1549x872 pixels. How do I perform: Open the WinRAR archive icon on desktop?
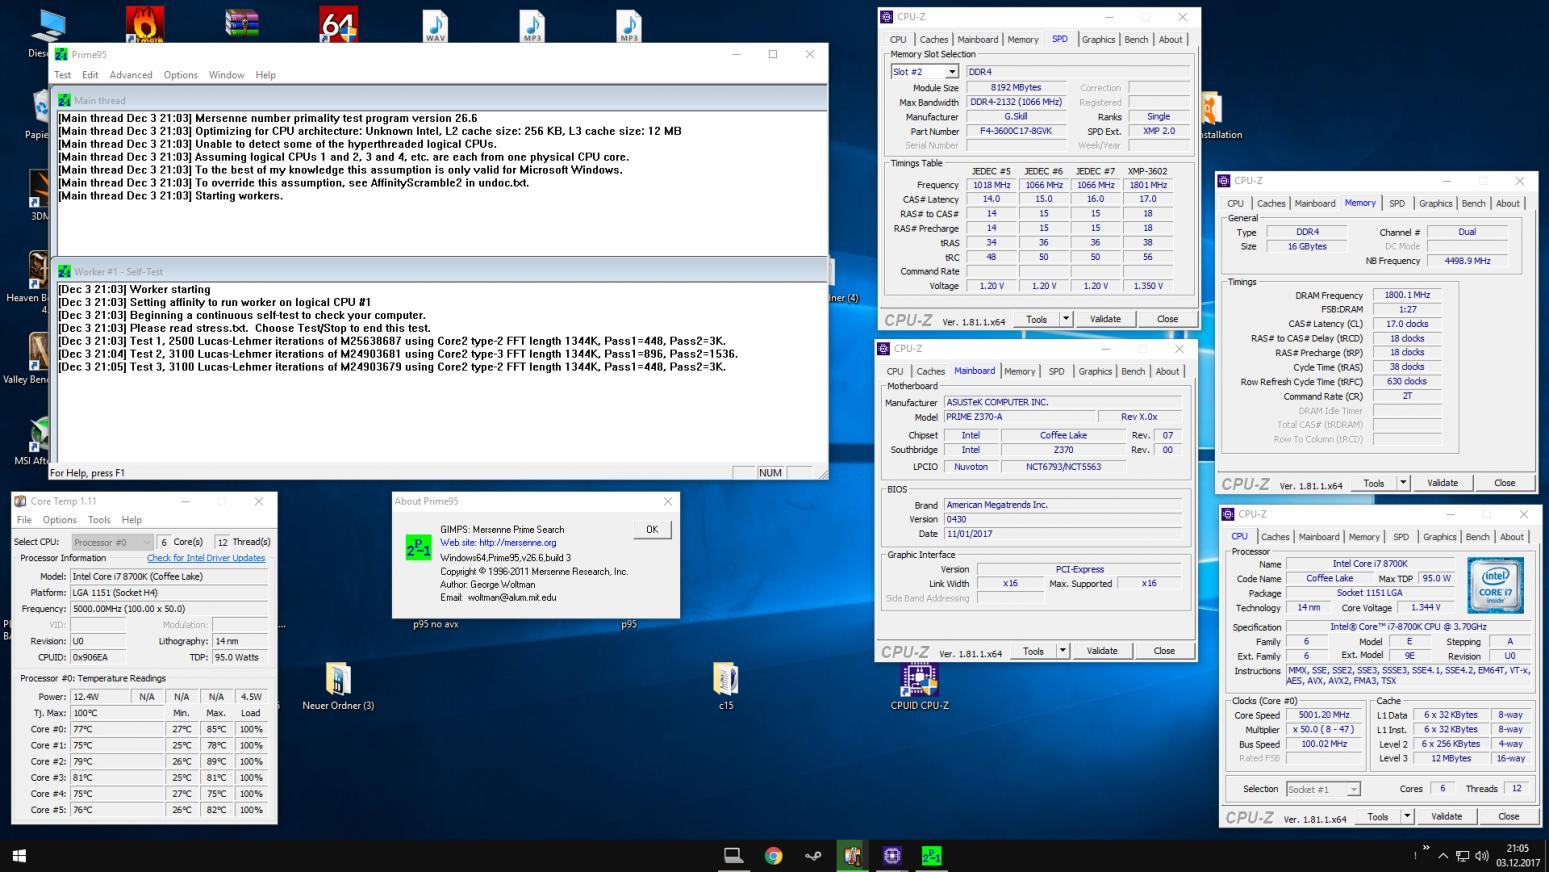241,23
